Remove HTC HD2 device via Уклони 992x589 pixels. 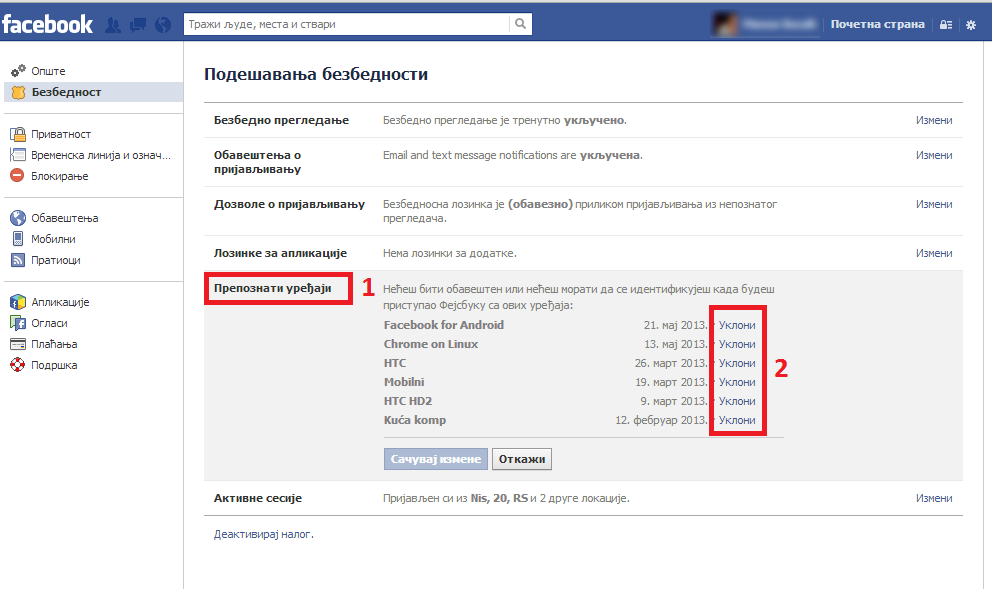[x=737, y=401]
